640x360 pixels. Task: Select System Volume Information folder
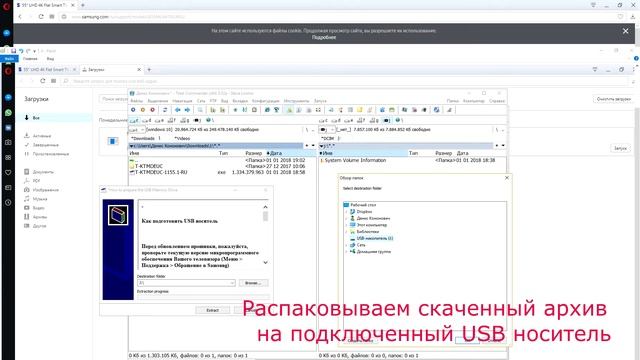point(355,160)
